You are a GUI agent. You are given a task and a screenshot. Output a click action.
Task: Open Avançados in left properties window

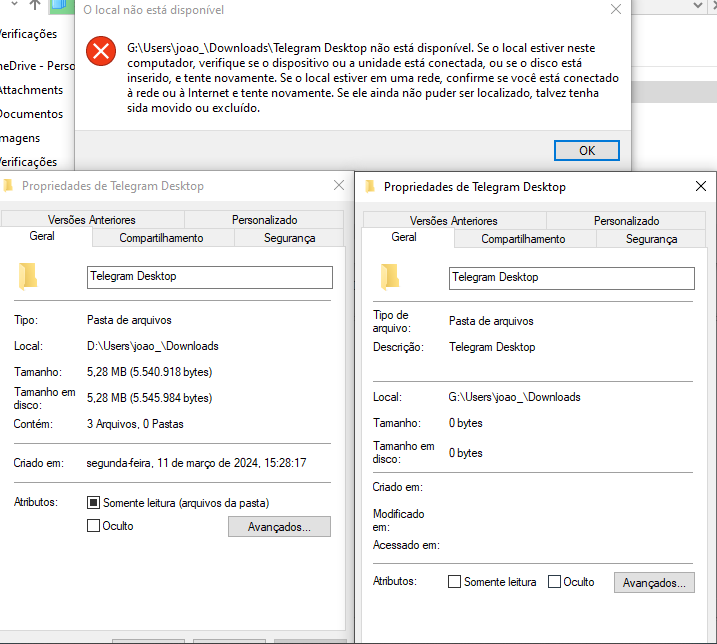tap(279, 526)
